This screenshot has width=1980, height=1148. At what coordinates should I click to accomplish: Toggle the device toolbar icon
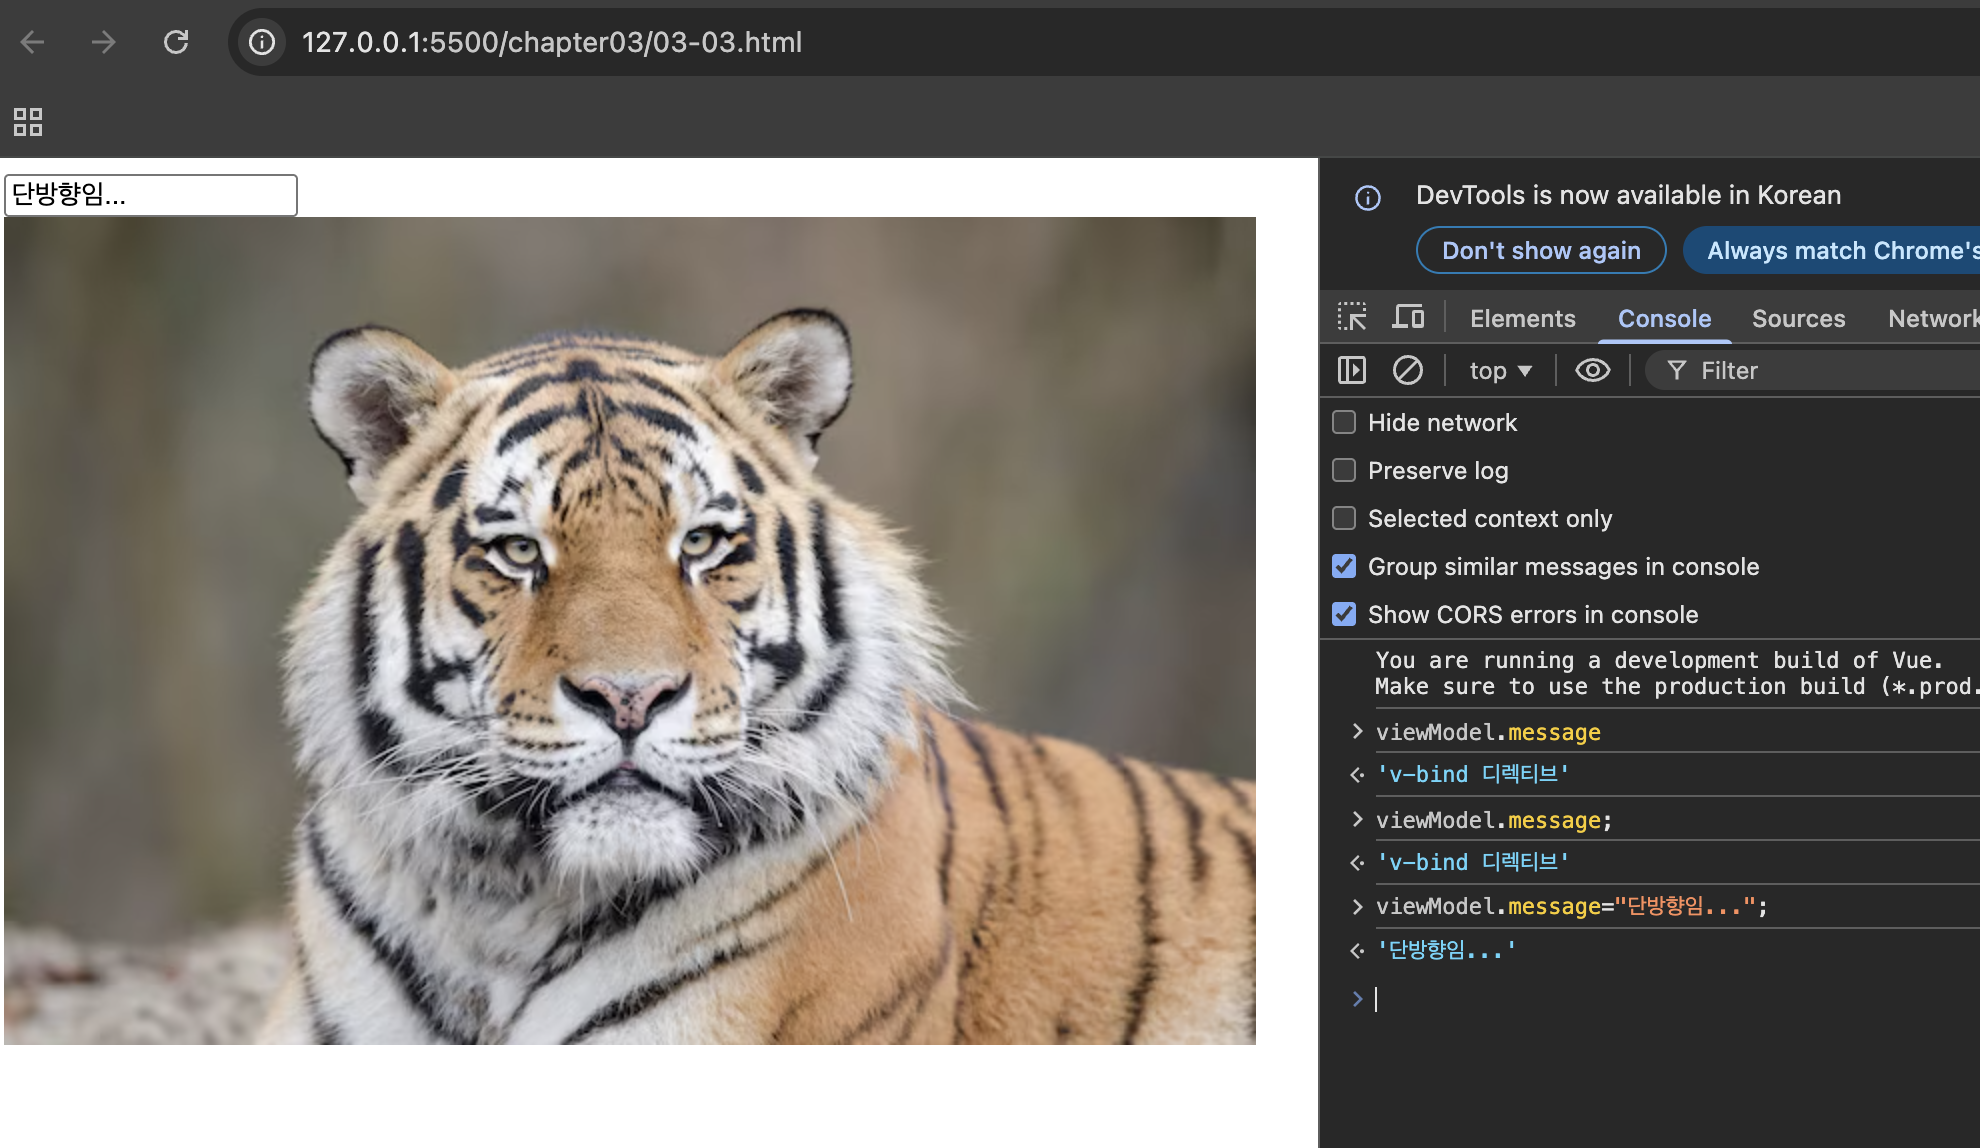[x=1408, y=318]
